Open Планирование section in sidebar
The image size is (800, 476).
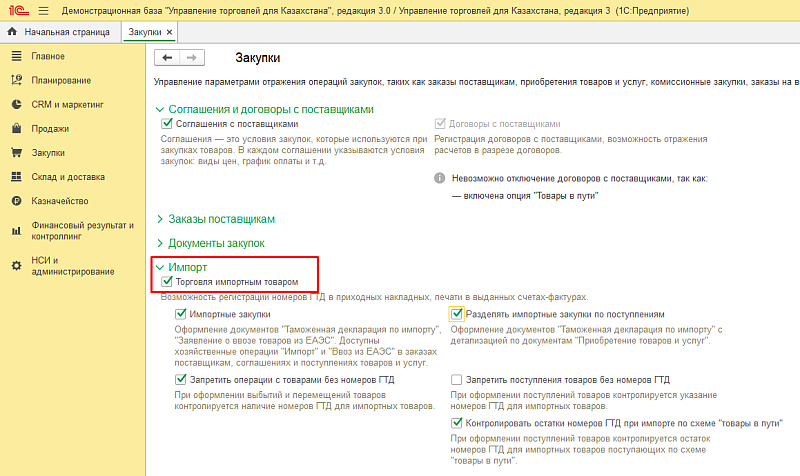(x=61, y=80)
